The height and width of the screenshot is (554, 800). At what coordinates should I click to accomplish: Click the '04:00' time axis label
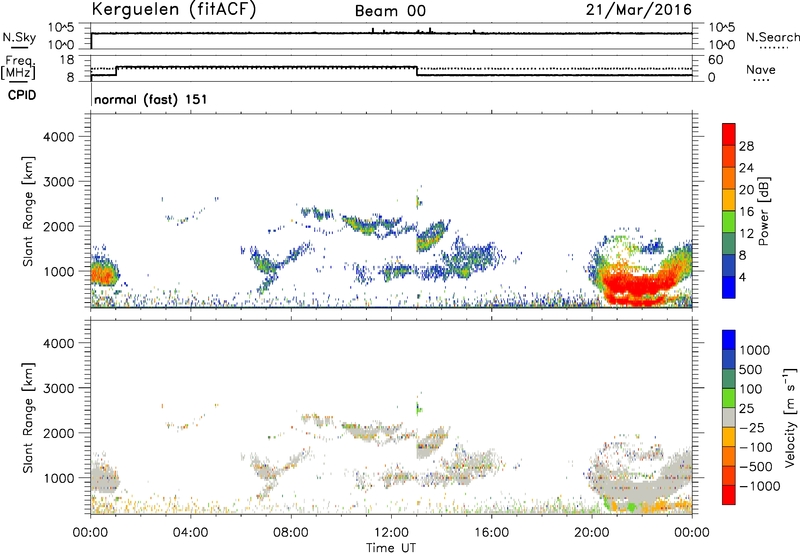[191, 533]
